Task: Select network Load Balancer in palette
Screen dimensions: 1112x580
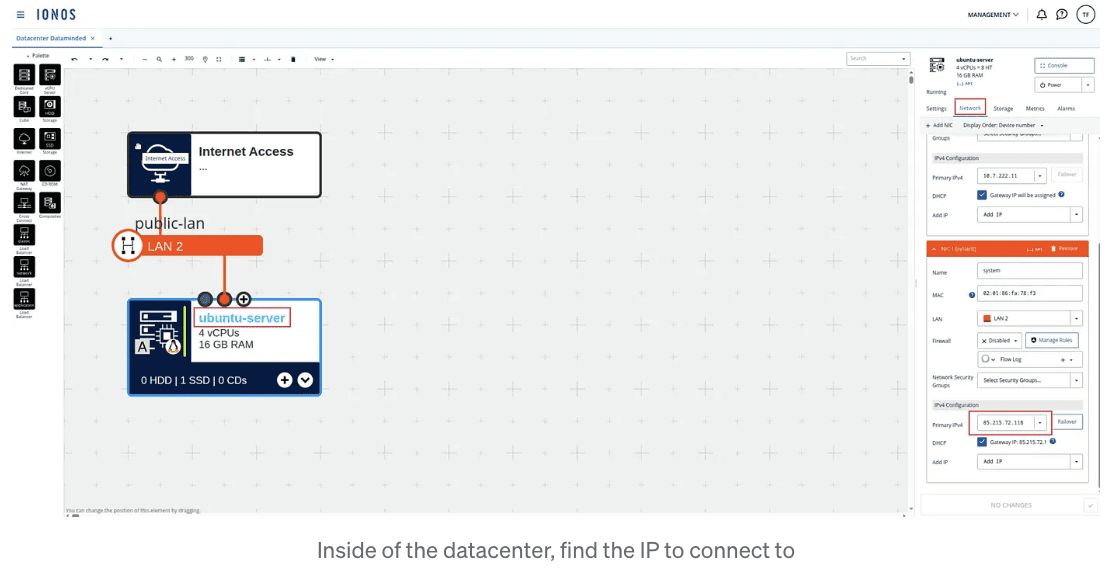Action: [x=24, y=267]
